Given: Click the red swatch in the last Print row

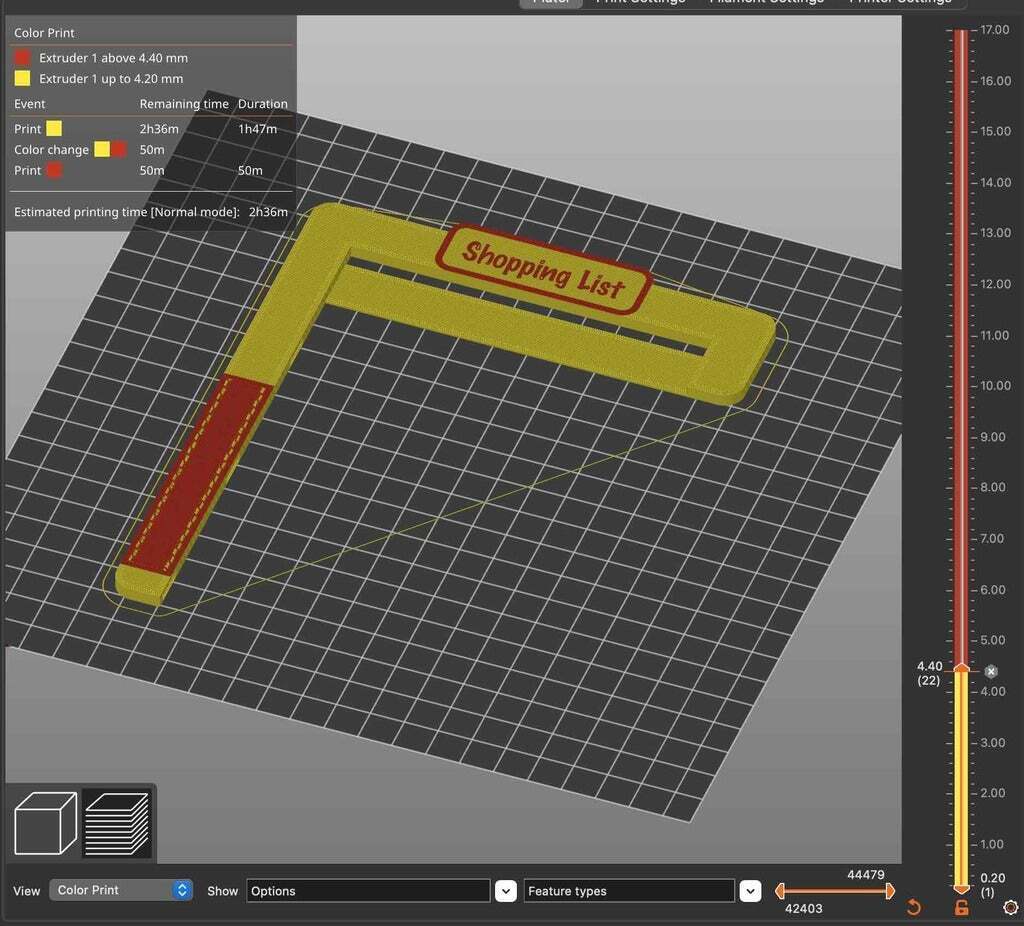Looking at the screenshot, I should (x=54, y=171).
